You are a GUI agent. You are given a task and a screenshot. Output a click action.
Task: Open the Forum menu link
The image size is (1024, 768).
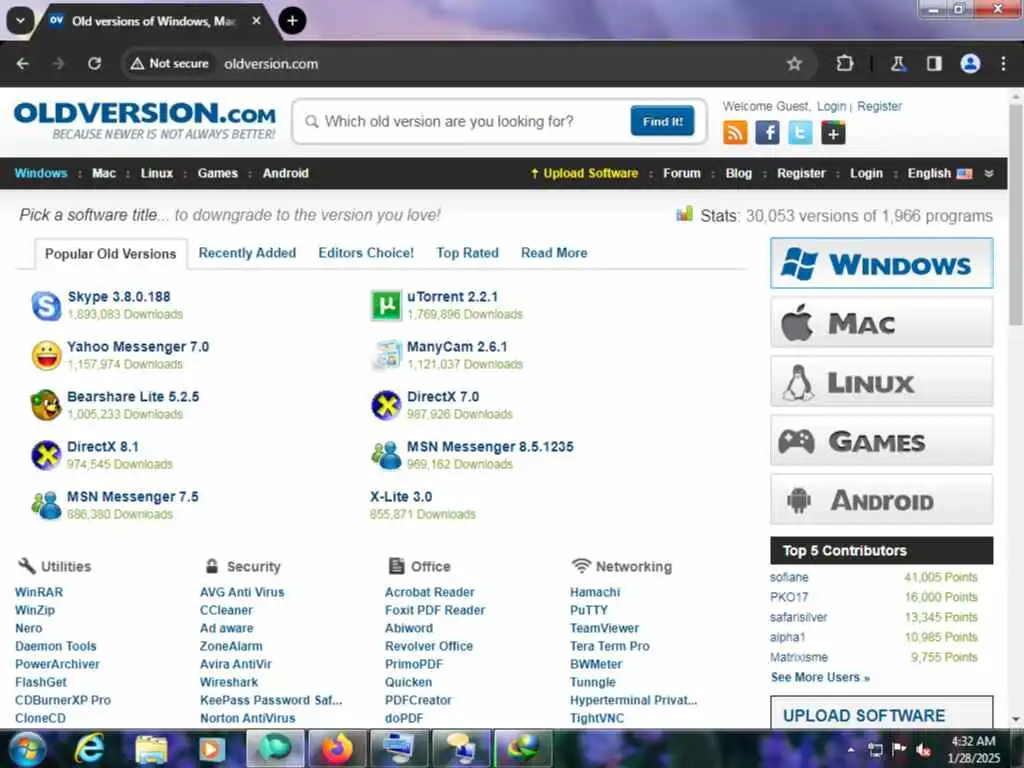pos(682,174)
